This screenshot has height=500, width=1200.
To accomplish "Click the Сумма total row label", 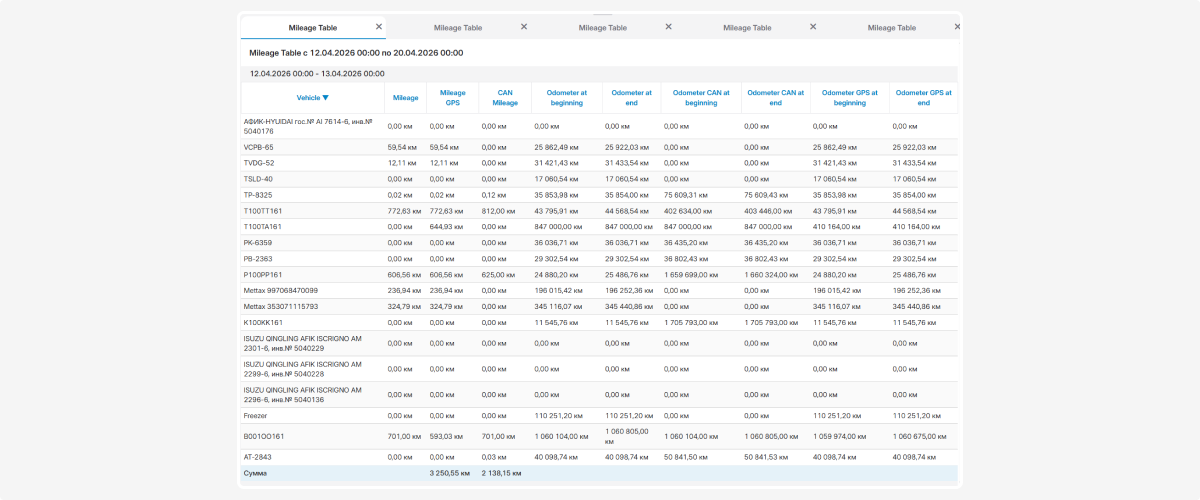I will click(255, 473).
